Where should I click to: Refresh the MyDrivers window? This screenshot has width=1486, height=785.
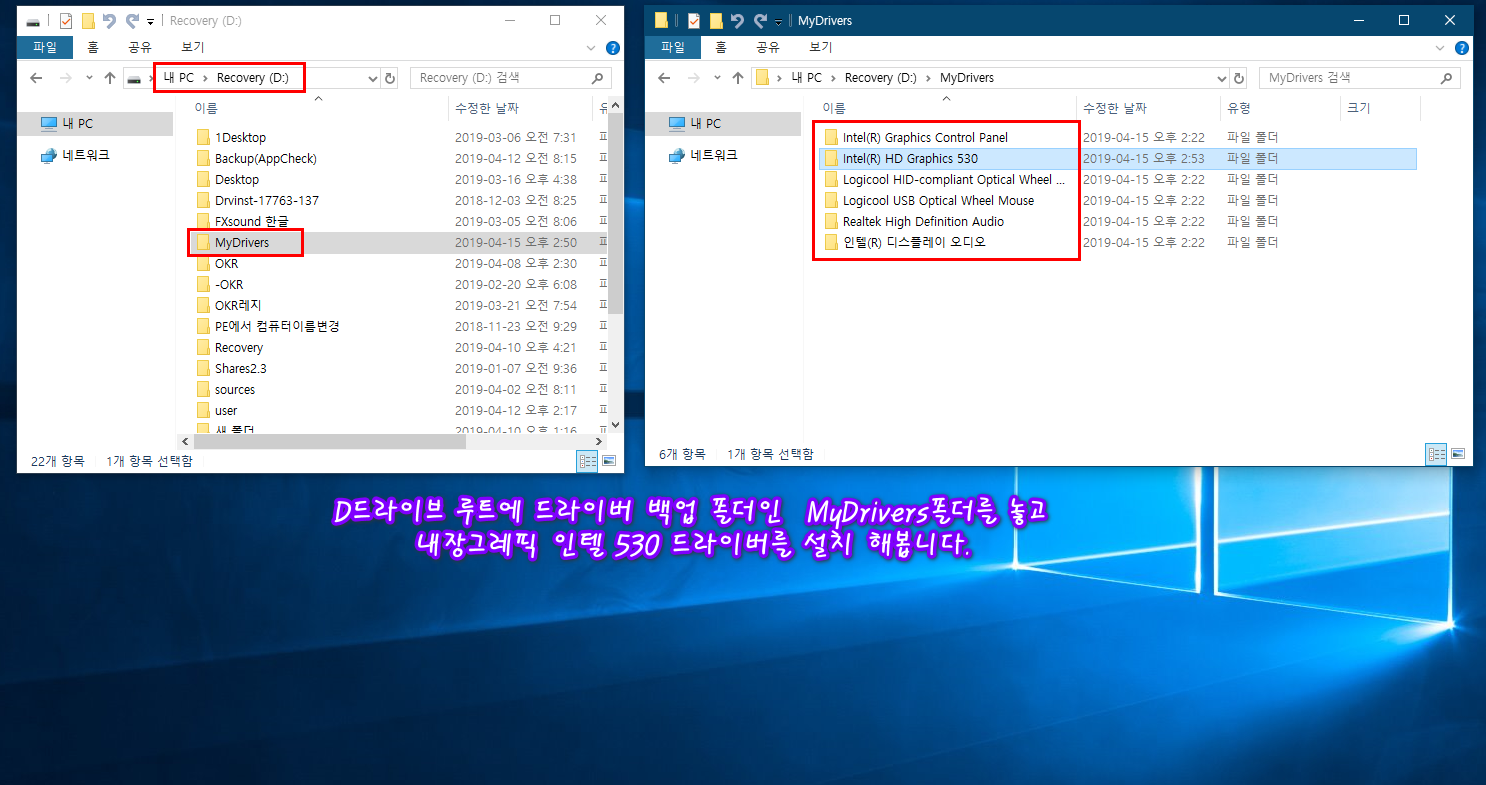tap(1239, 78)
